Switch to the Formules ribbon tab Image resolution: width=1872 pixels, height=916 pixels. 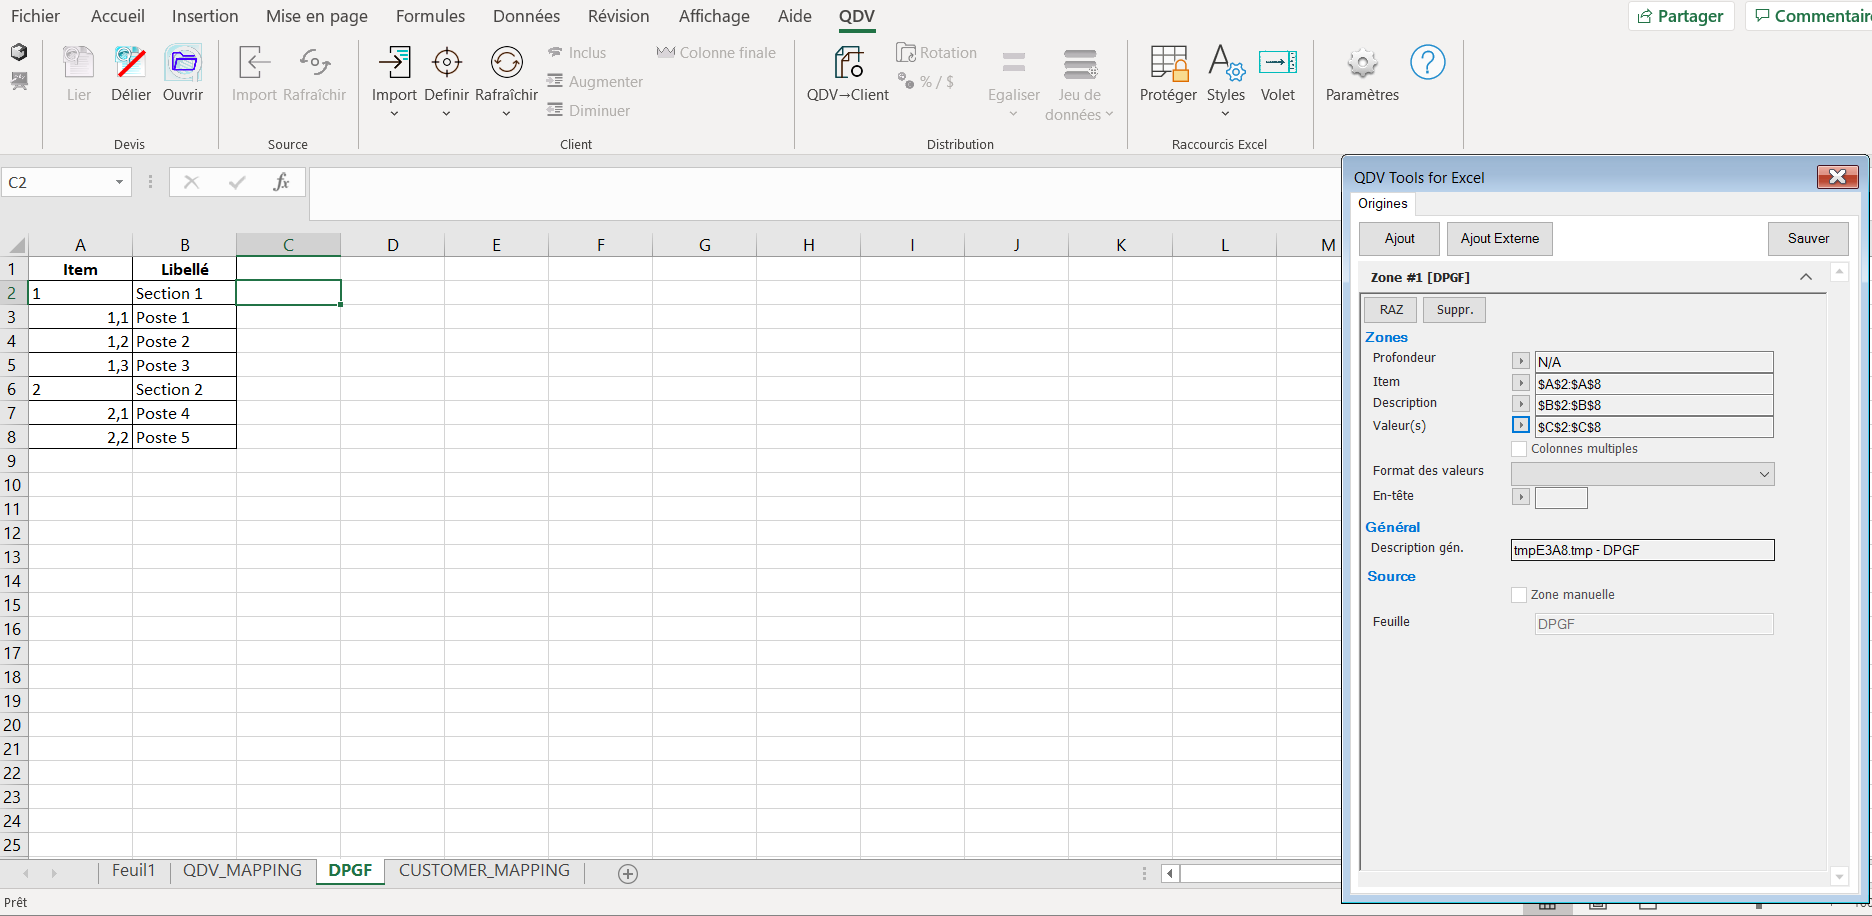430,16
